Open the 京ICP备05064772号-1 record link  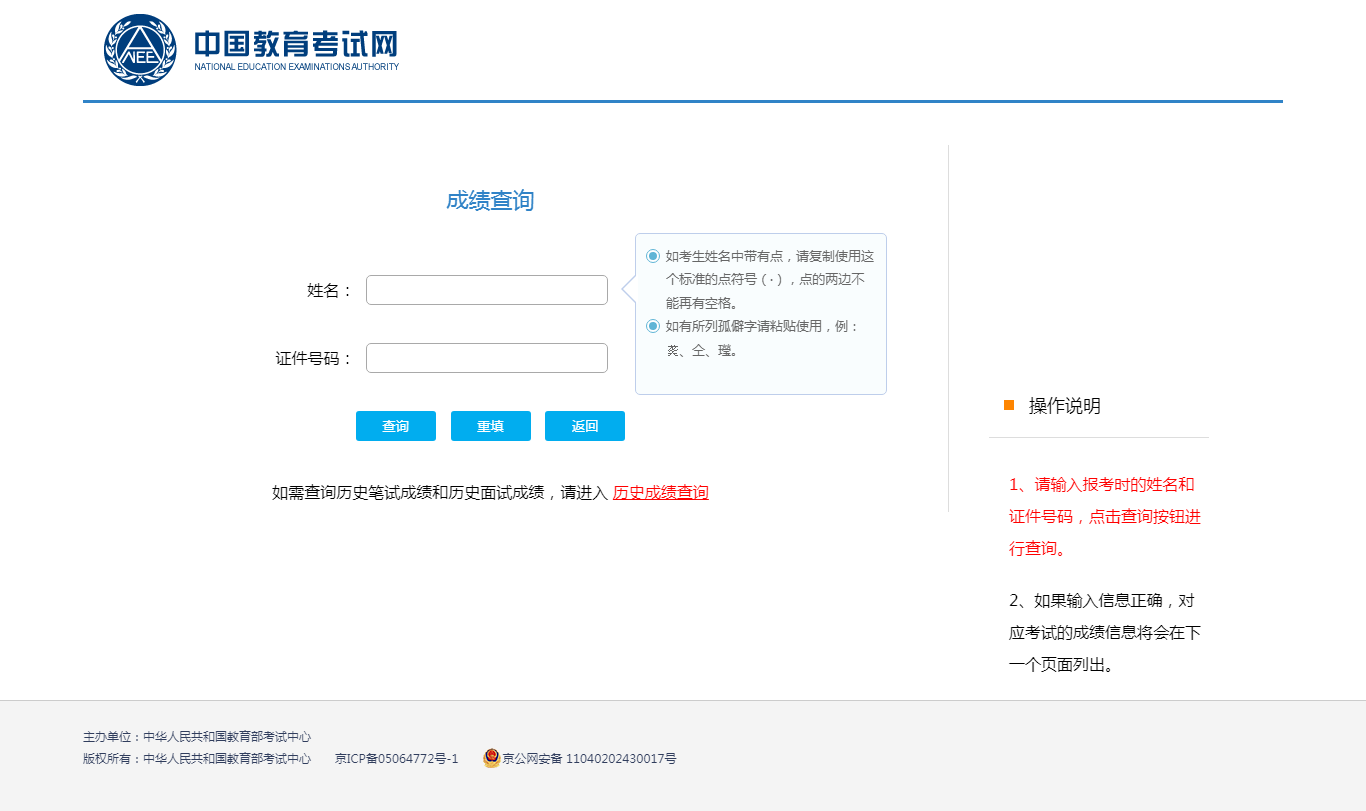tap(396, 758)
